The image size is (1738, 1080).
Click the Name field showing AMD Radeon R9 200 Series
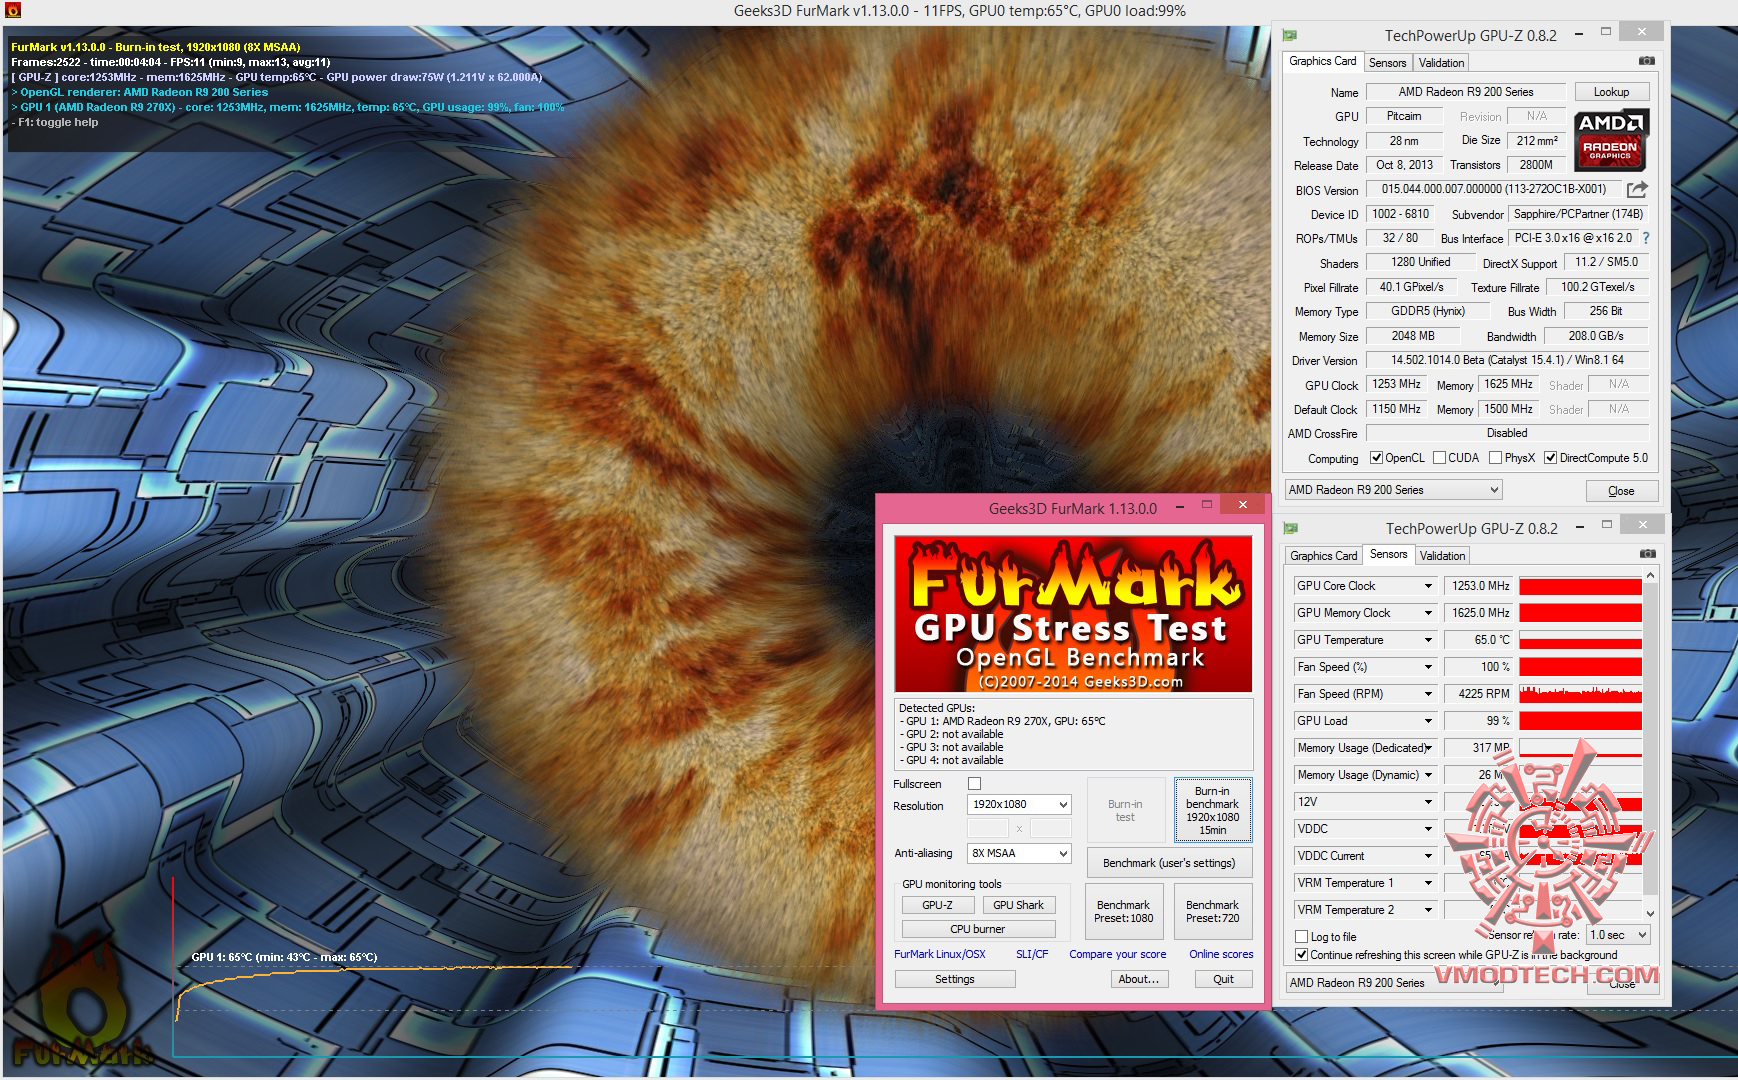click(x=1465, y=92)
